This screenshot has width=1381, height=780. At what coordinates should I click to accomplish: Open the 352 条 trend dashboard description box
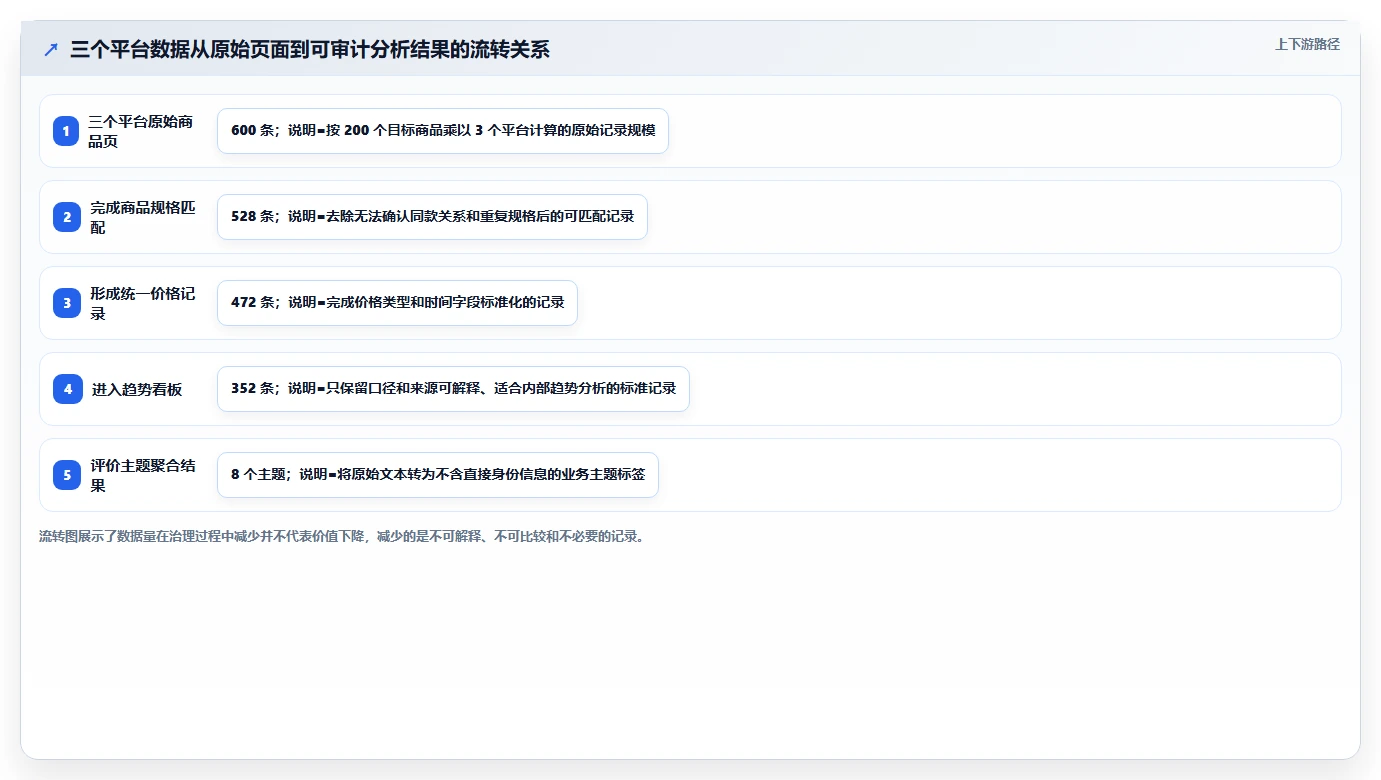click(x=453, y=389)
